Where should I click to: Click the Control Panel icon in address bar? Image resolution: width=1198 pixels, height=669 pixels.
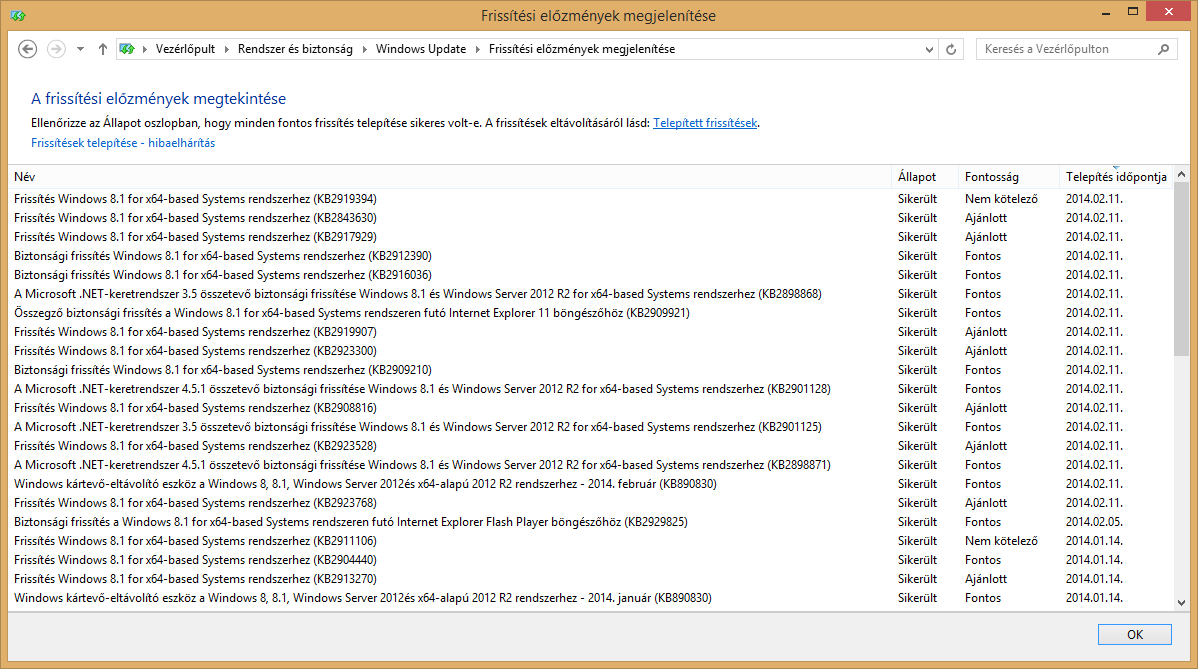point(127,49)
